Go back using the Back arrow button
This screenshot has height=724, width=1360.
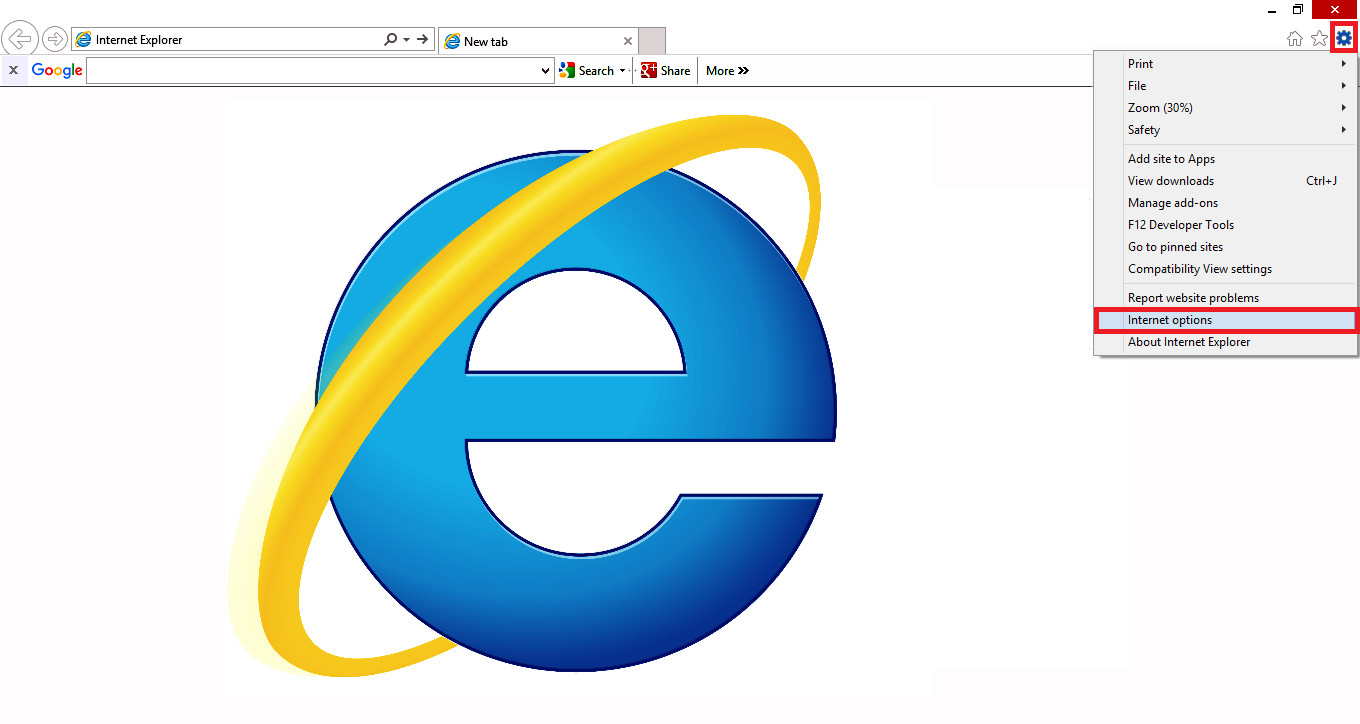tap(19, 39)
